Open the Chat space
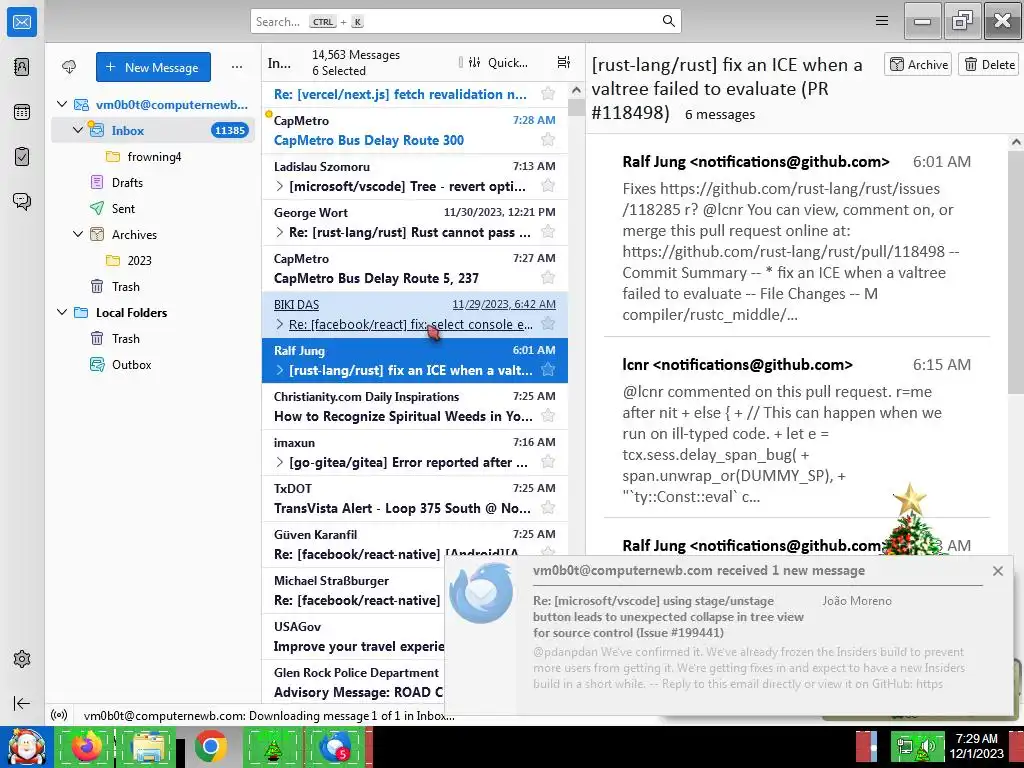 tap(22, 201)
